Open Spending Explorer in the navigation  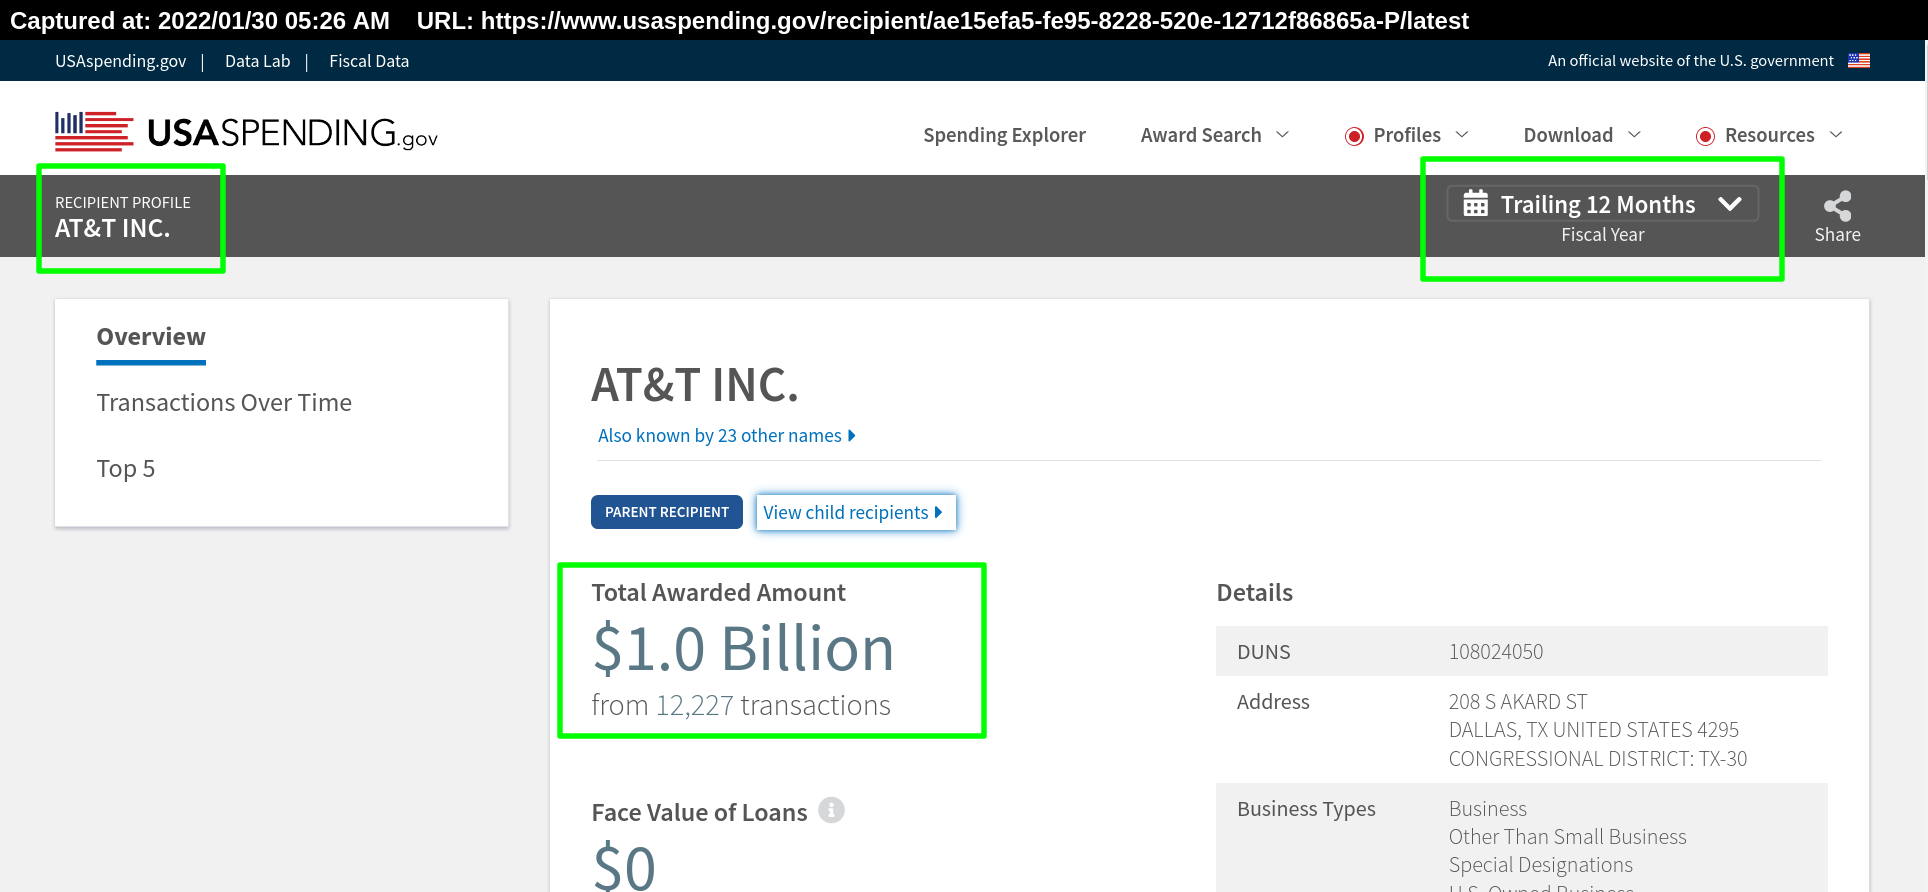1004,135
